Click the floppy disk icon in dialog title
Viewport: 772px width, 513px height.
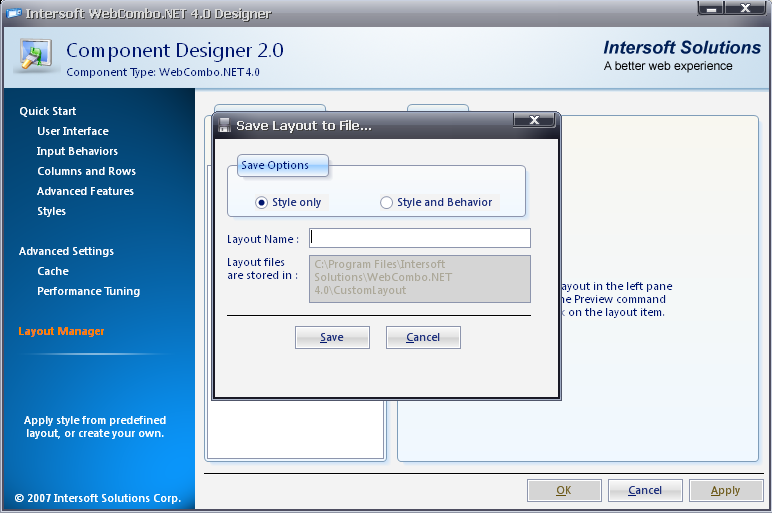(225, 126)
